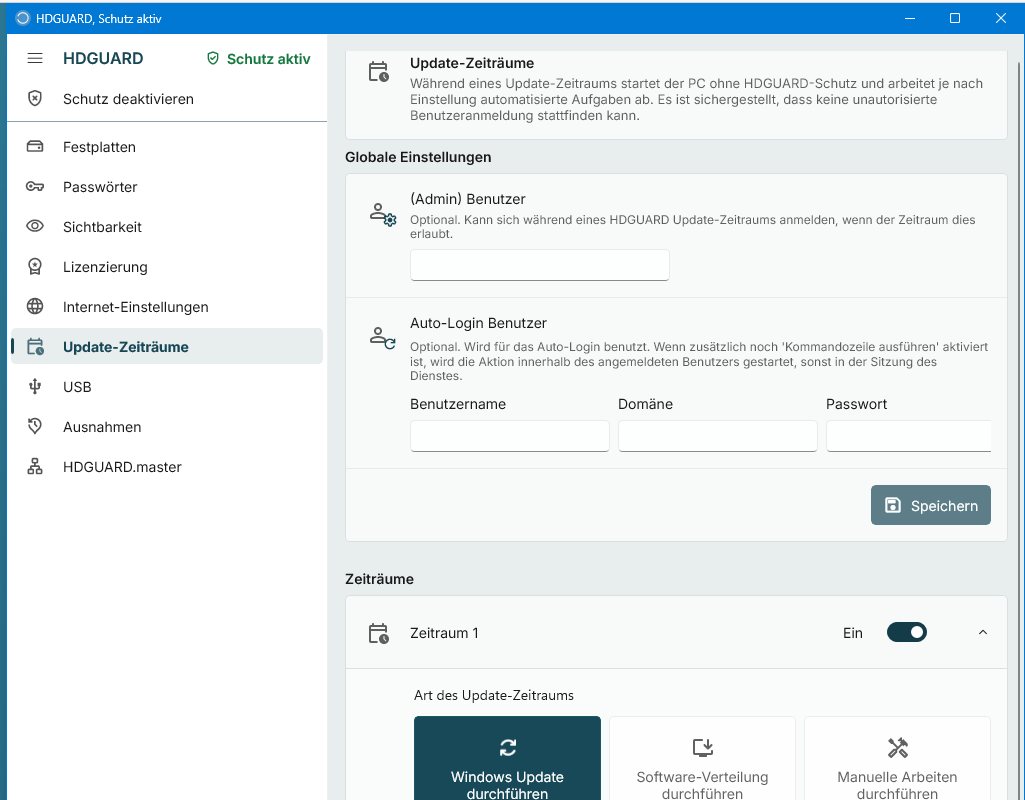
Task: Select Update-Zeiträume in the sidebar
Action: click(x=167, y=346)
